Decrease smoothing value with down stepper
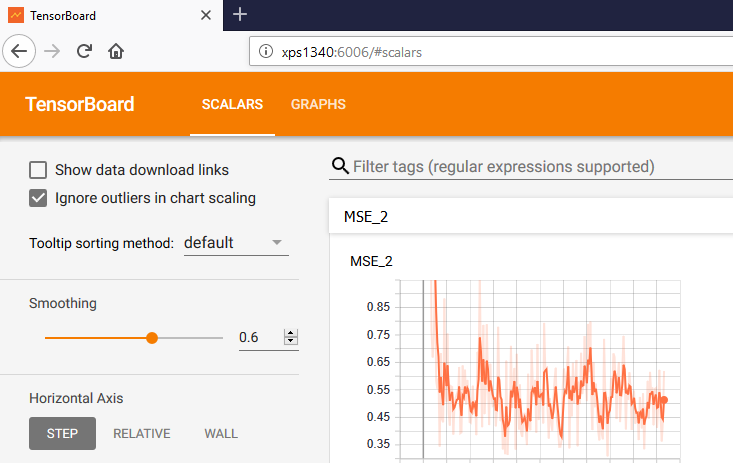Viewport: 733px width, 463px height. tap(291, 340)
